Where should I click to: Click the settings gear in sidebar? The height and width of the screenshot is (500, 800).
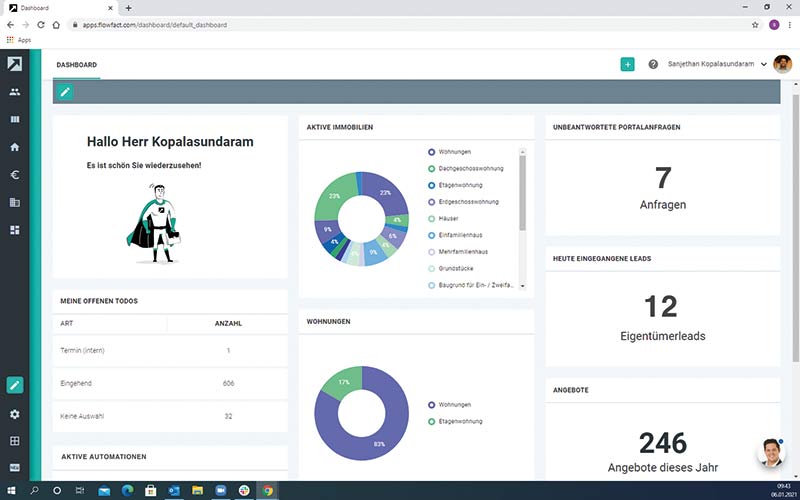15,414
